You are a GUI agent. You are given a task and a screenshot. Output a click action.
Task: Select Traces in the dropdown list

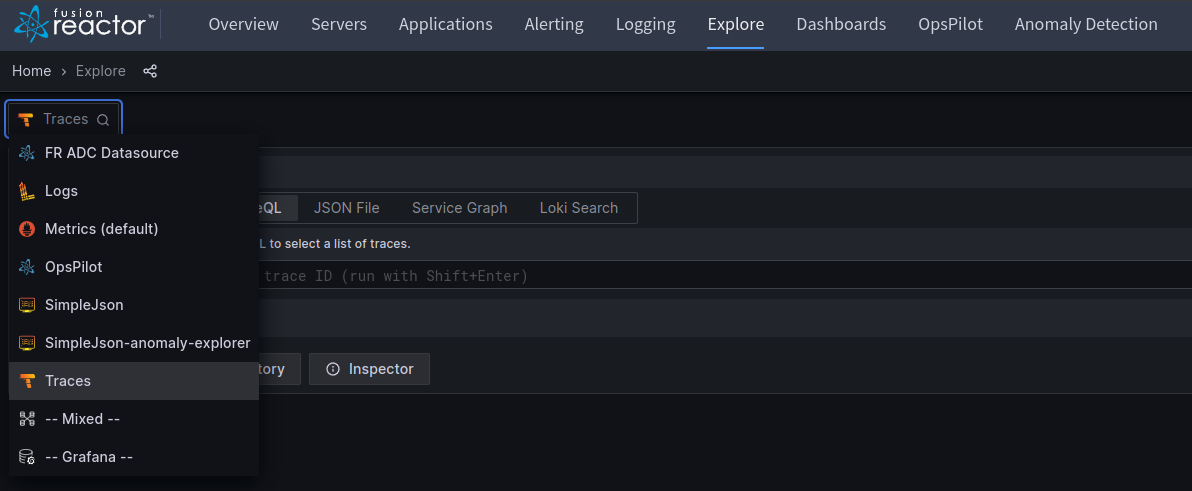point(134,381)
